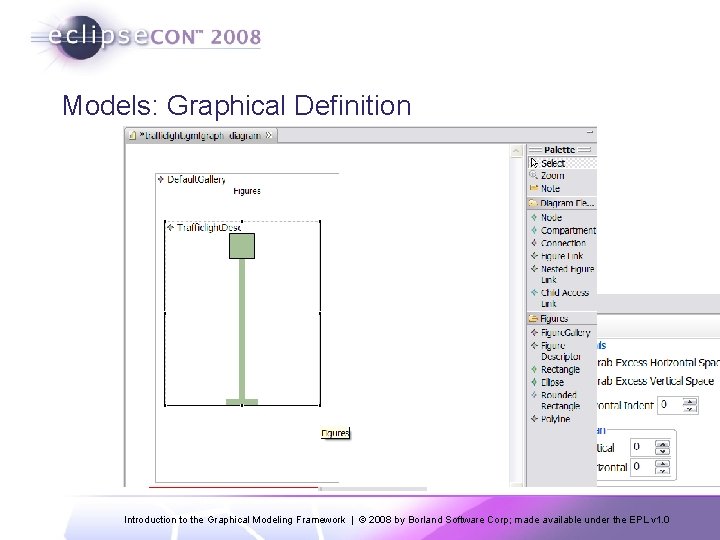720x540 pixels.
Task: Choose the Child Access Link tool
Action: pyautogui.click(x=562, y=298)
